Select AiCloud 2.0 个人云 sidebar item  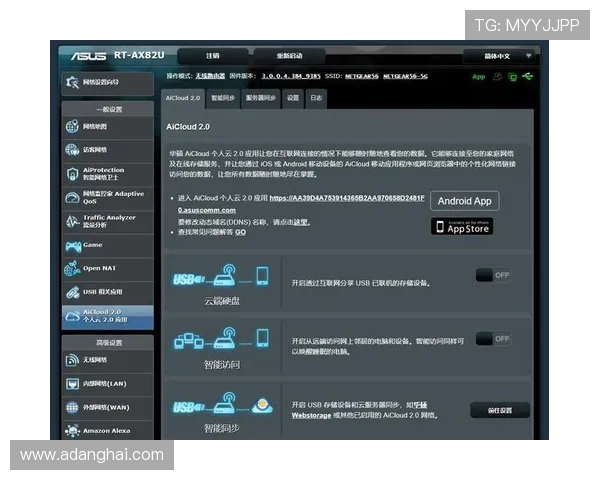(x=108, y=317)
